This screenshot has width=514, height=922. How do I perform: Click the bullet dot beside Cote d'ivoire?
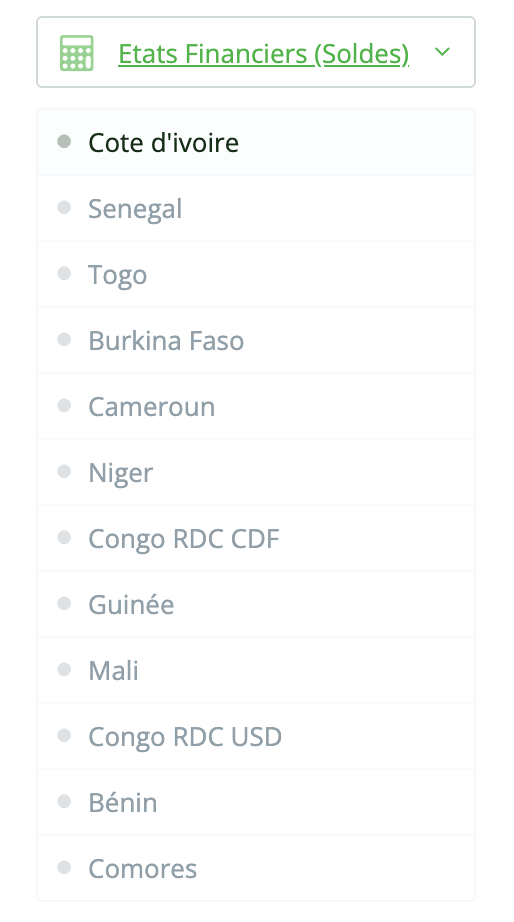64,141
